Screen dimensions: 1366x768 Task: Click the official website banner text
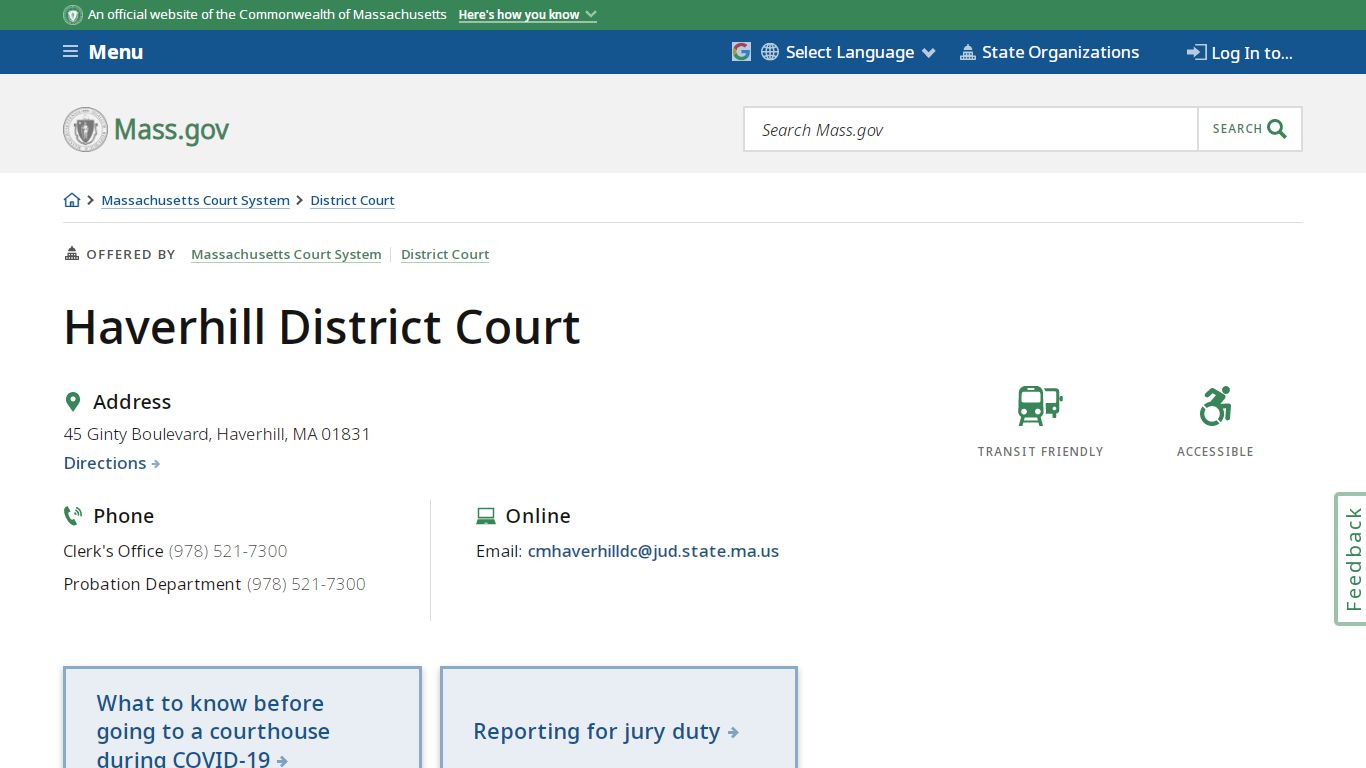267,15
